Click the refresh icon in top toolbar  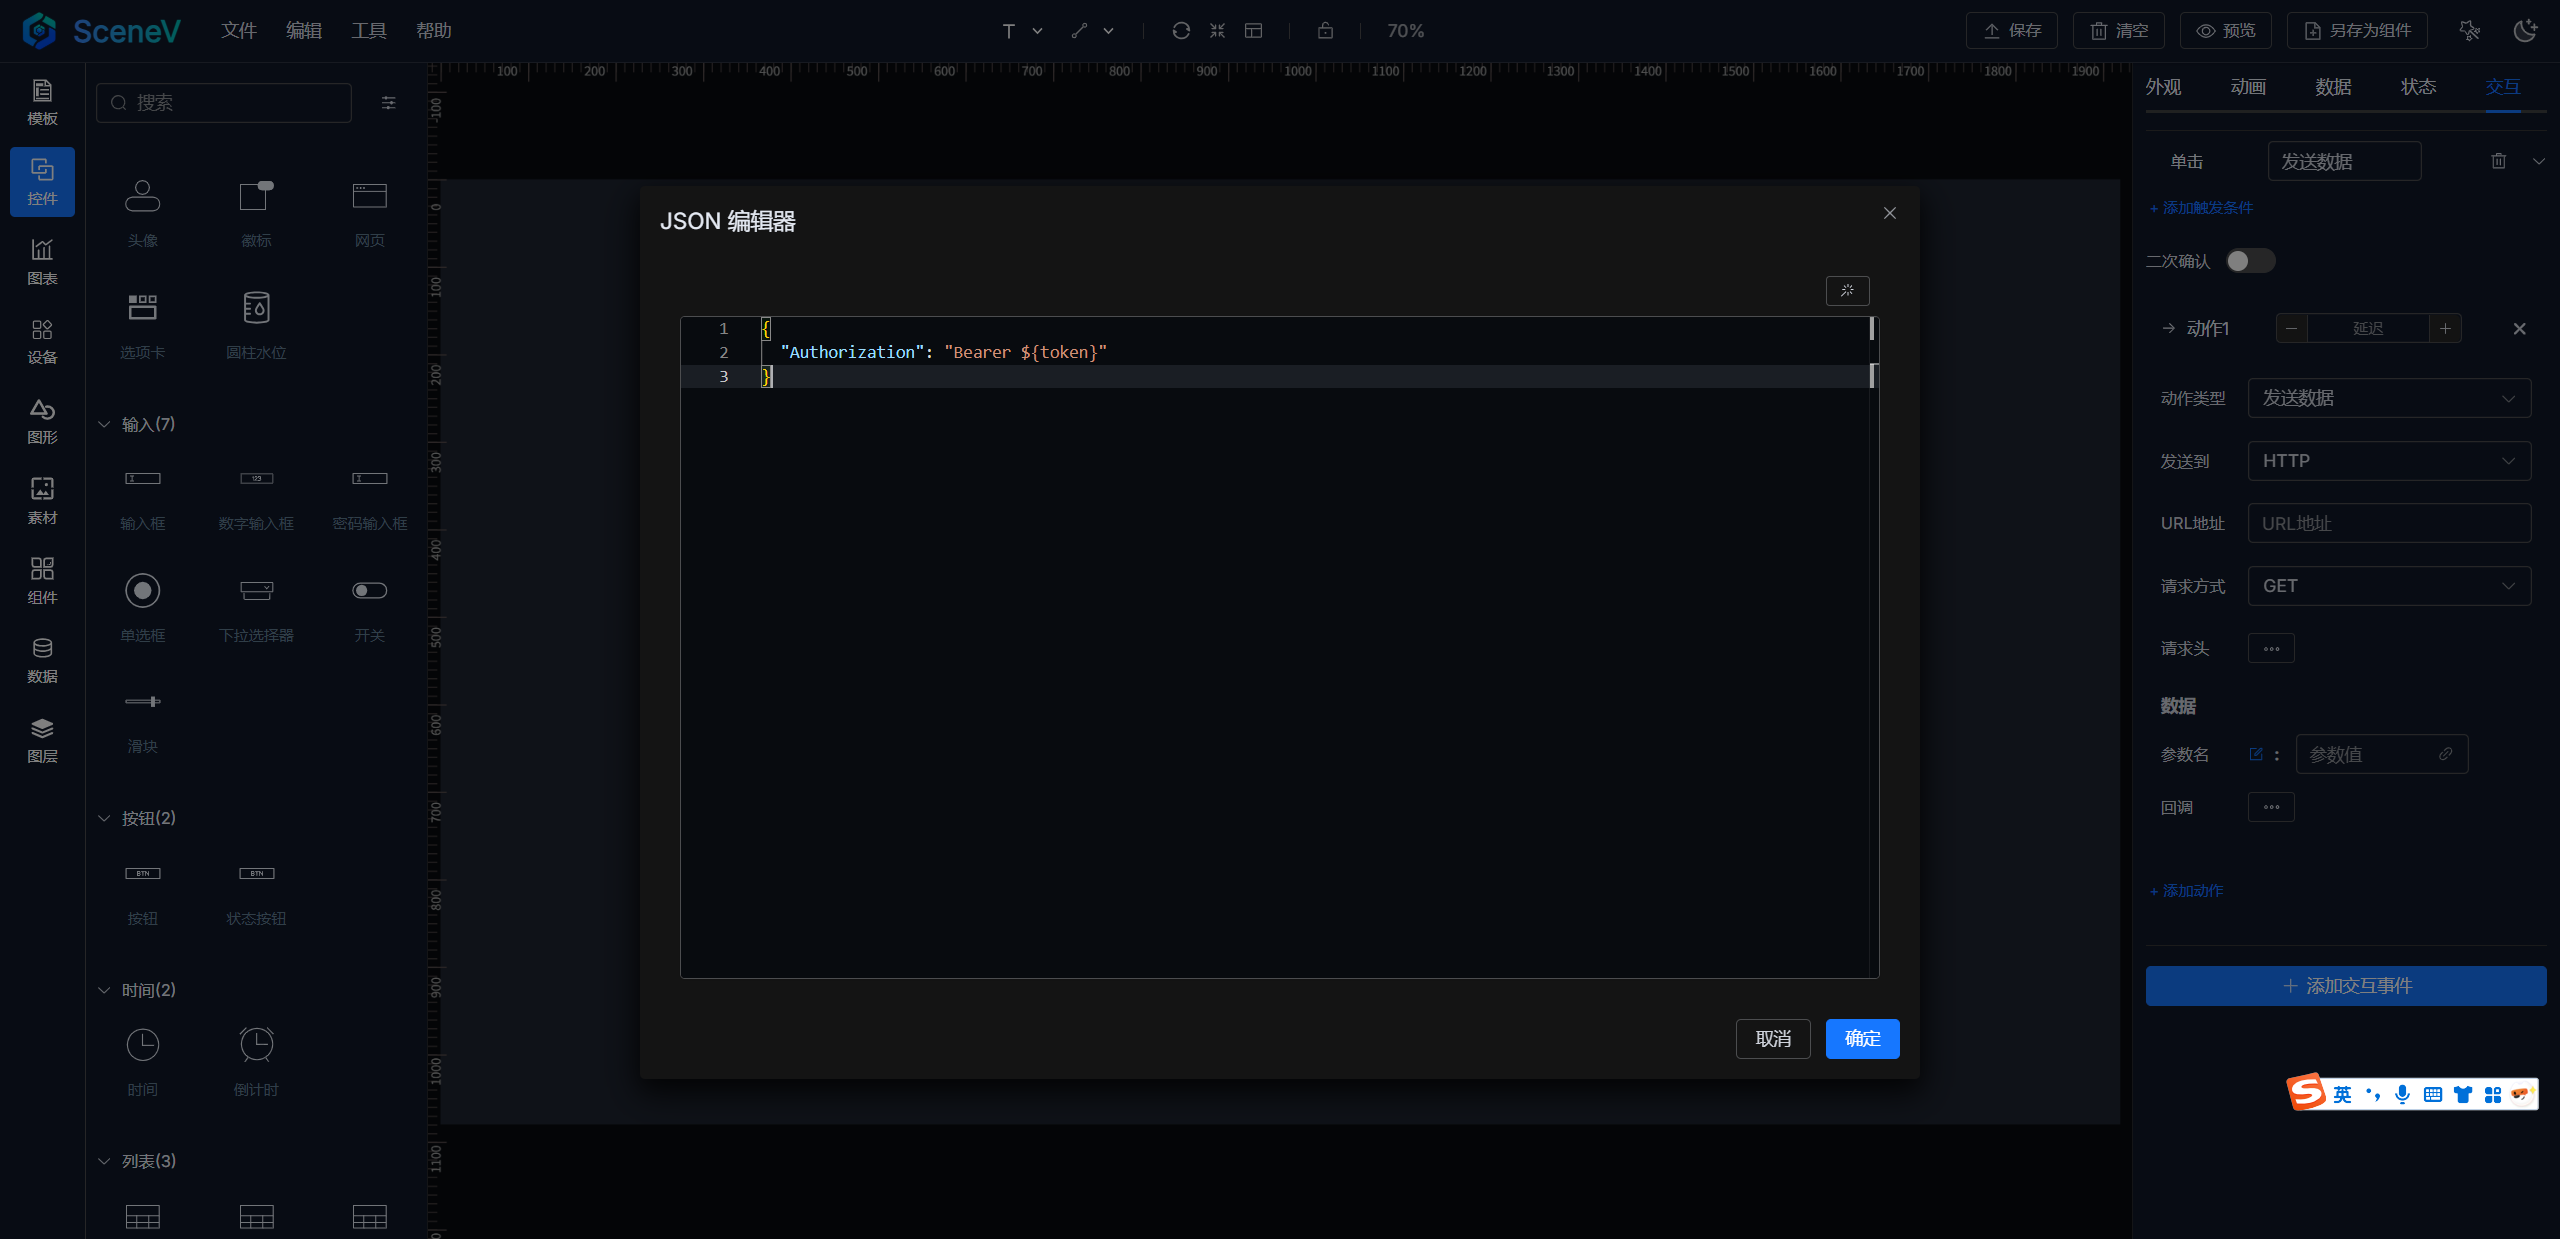point(1181,31)
